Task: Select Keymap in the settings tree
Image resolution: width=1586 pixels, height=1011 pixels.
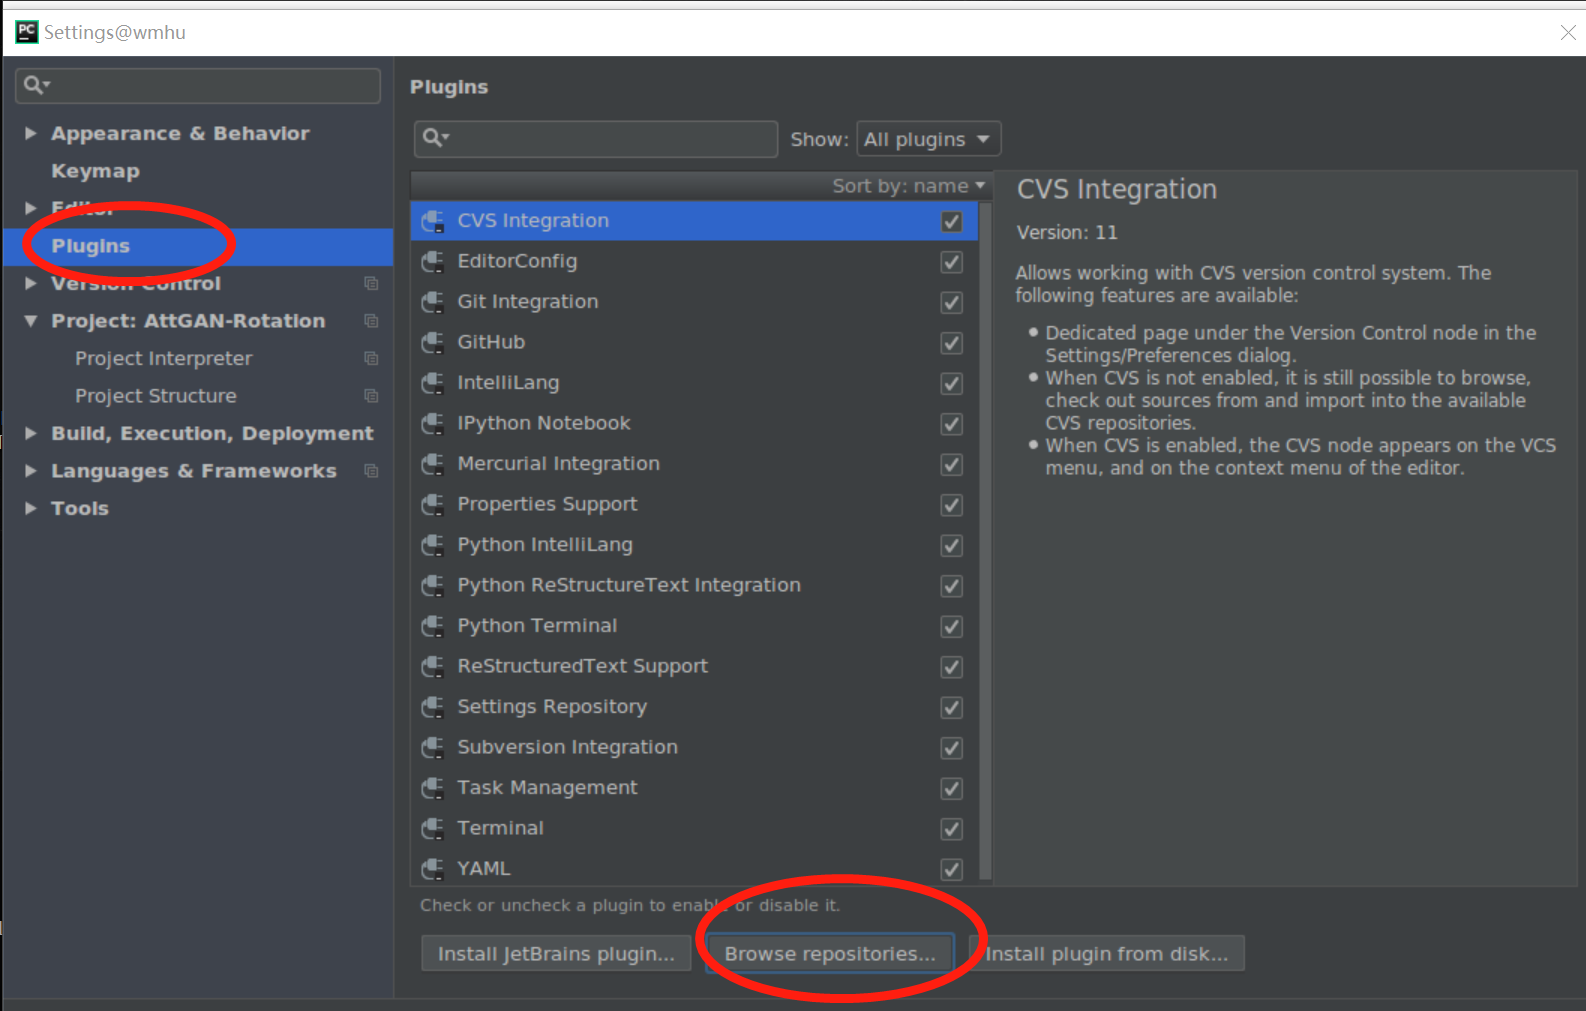Action: pos(96,171)
